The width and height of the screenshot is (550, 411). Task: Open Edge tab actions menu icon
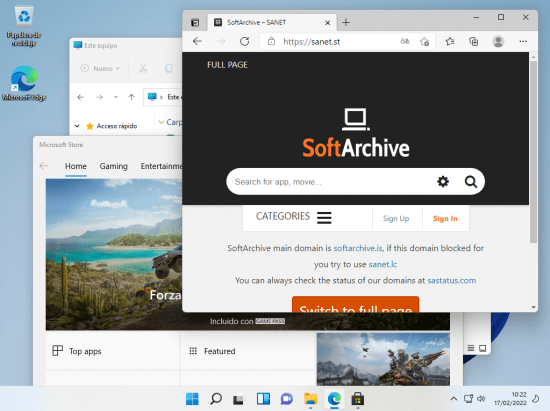click(x=195, y=23)
